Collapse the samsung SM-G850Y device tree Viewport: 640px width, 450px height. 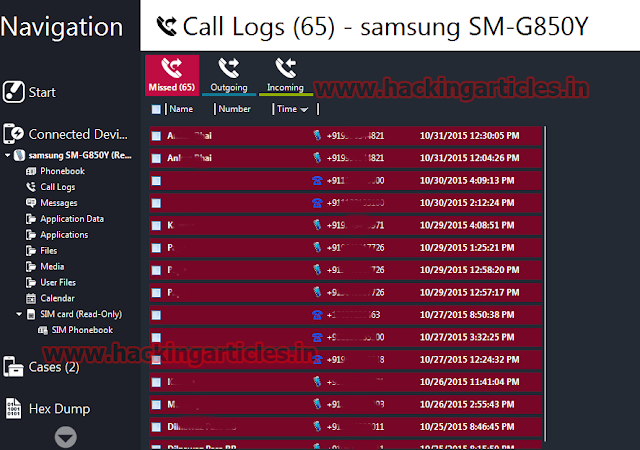[7, 155]
